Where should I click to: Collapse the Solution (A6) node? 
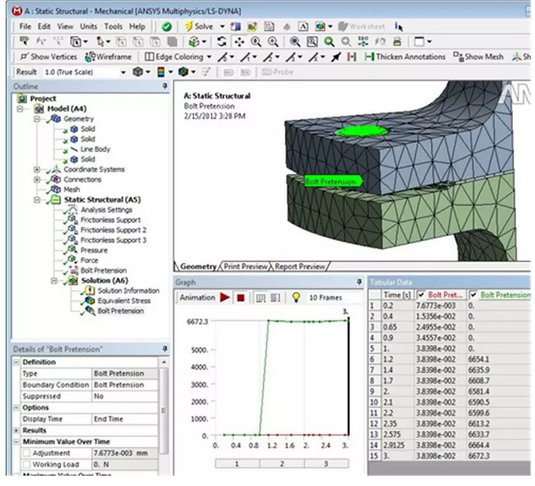point(54,281)
